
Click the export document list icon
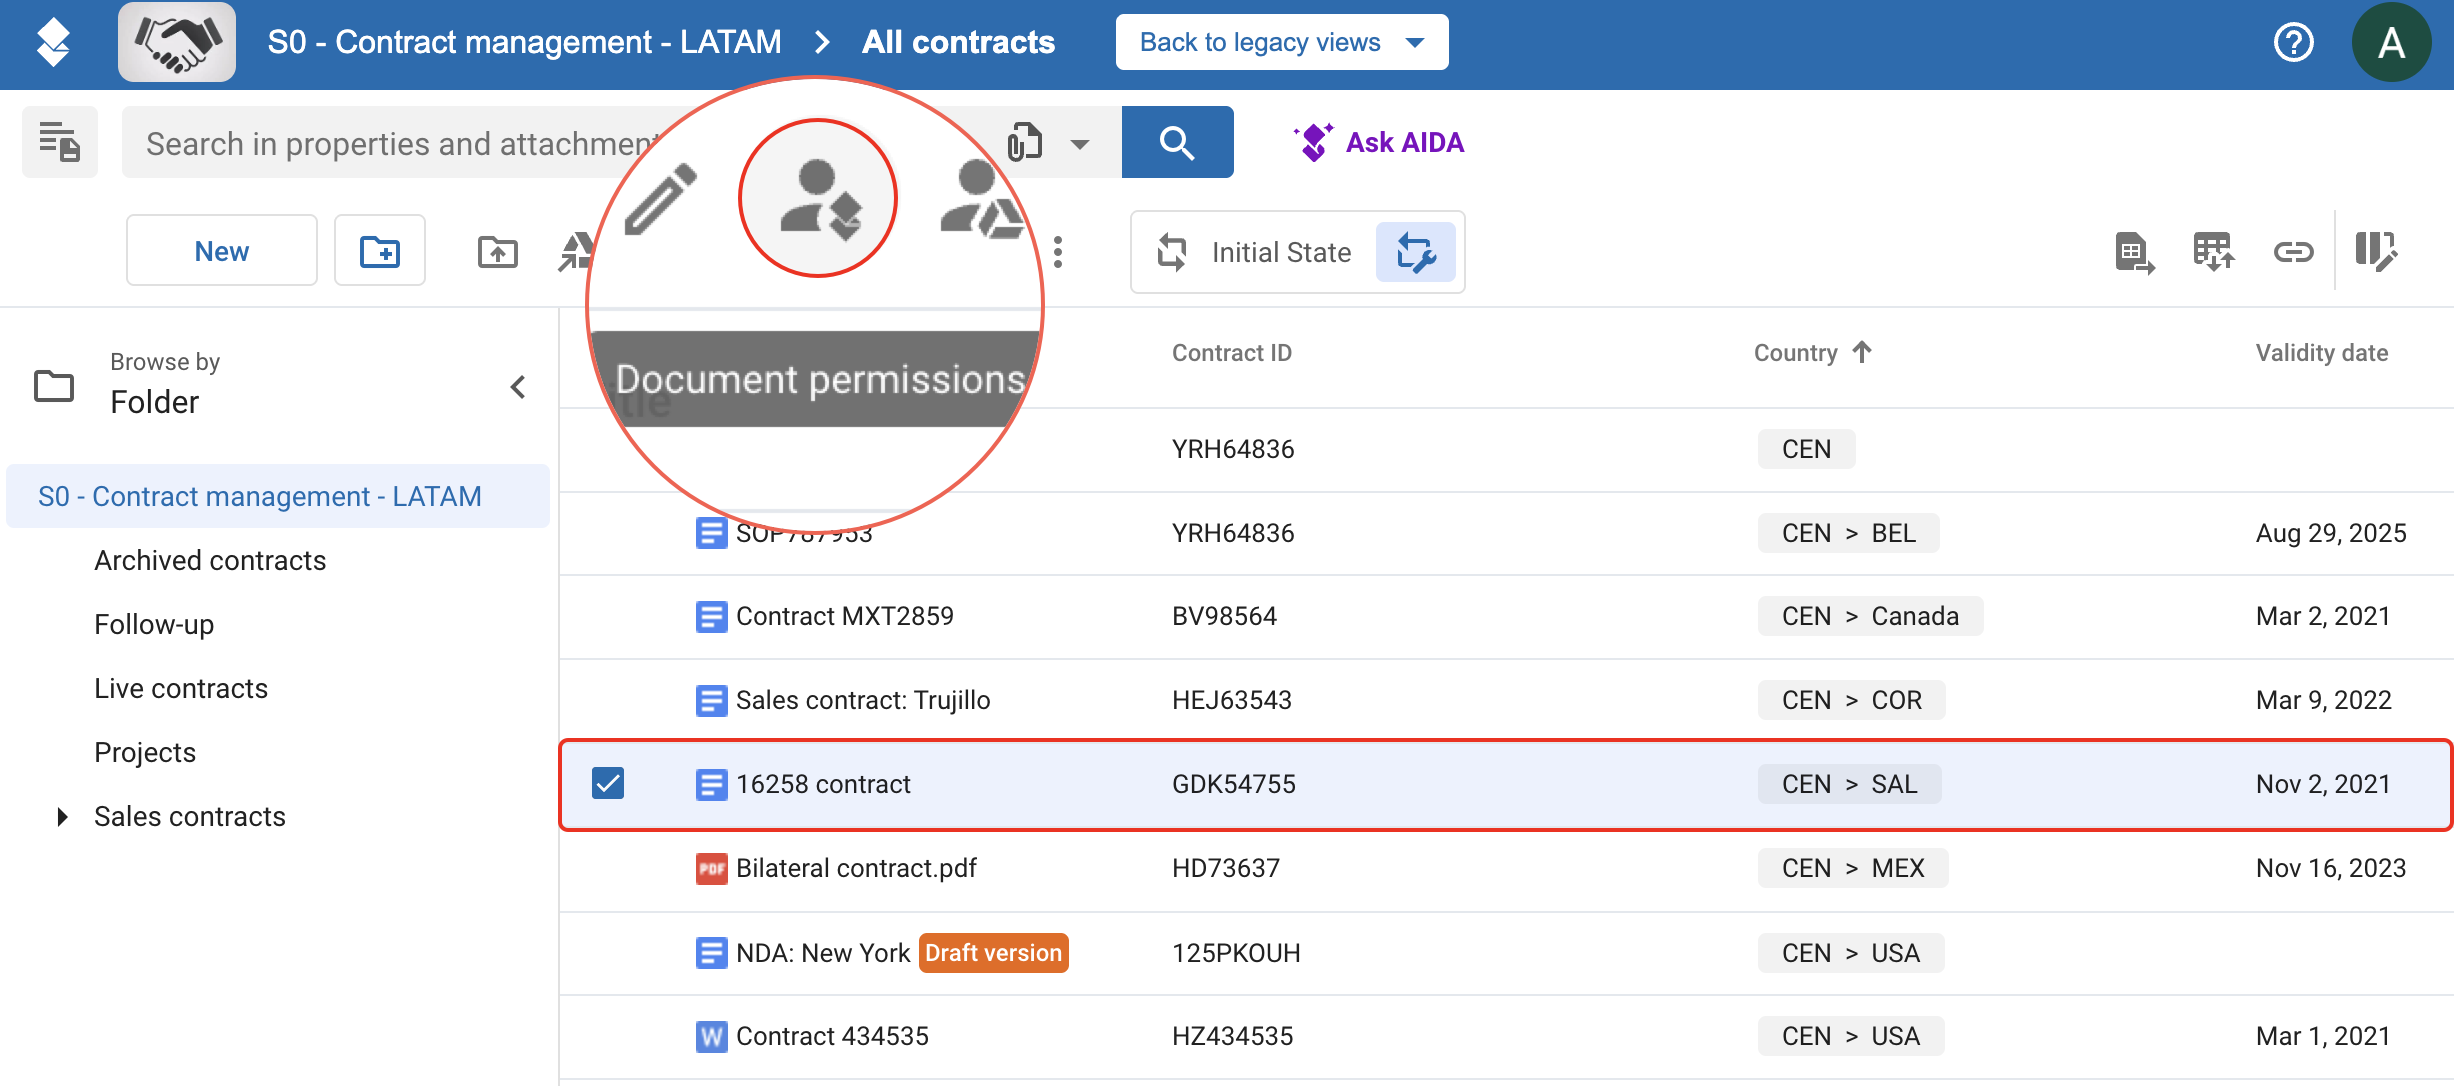(2134, 252)
